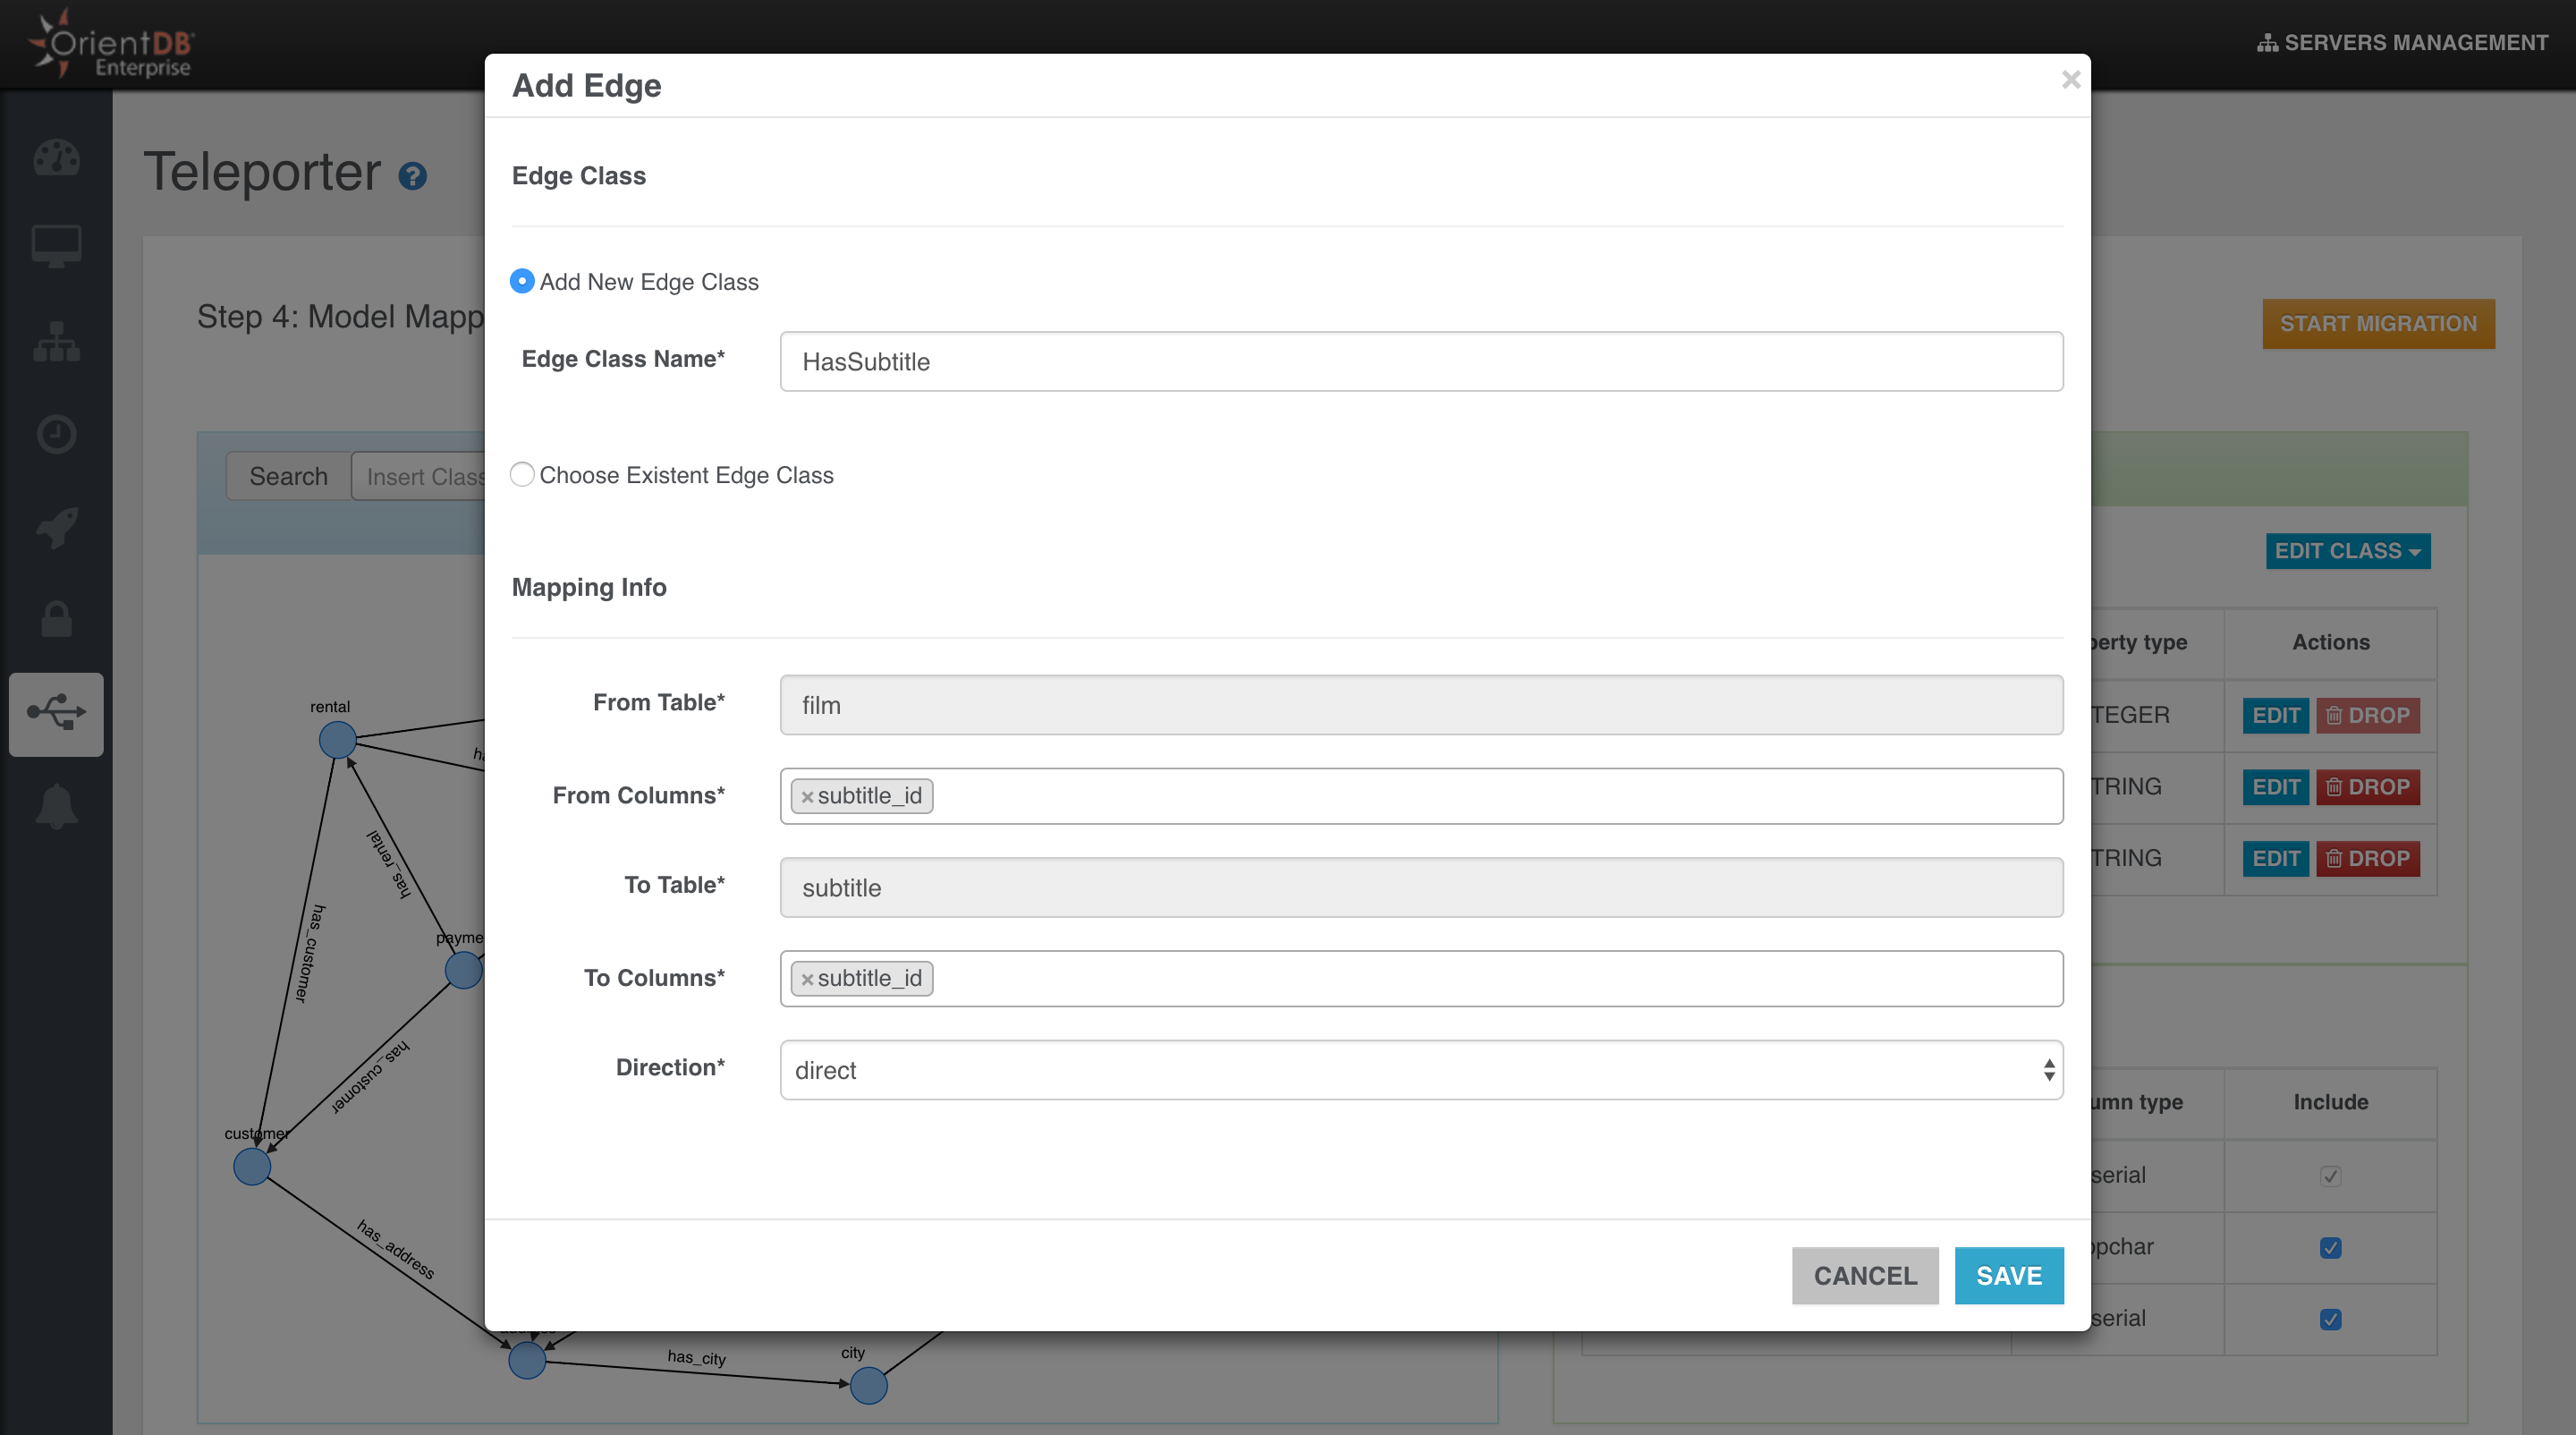The height and width of the screenshot is (1435, 2576).
Task: Select Choose Existent Edge Class radio
Action: 522,474
